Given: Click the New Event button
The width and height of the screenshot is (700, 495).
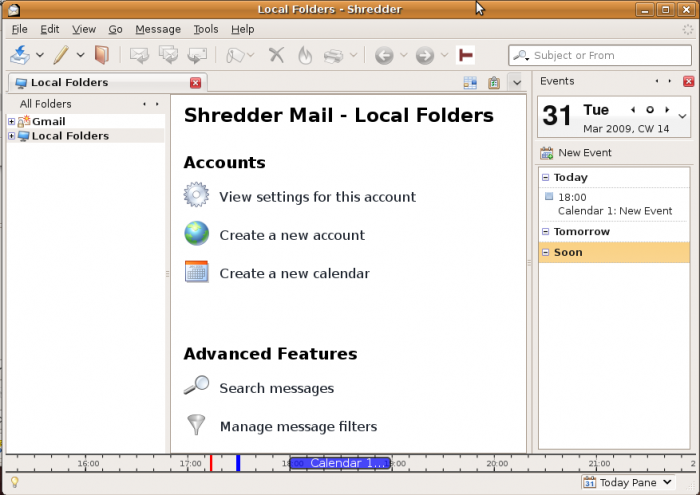Looking at the screenshot, I should pyautogui.click(x=575, y=153).
